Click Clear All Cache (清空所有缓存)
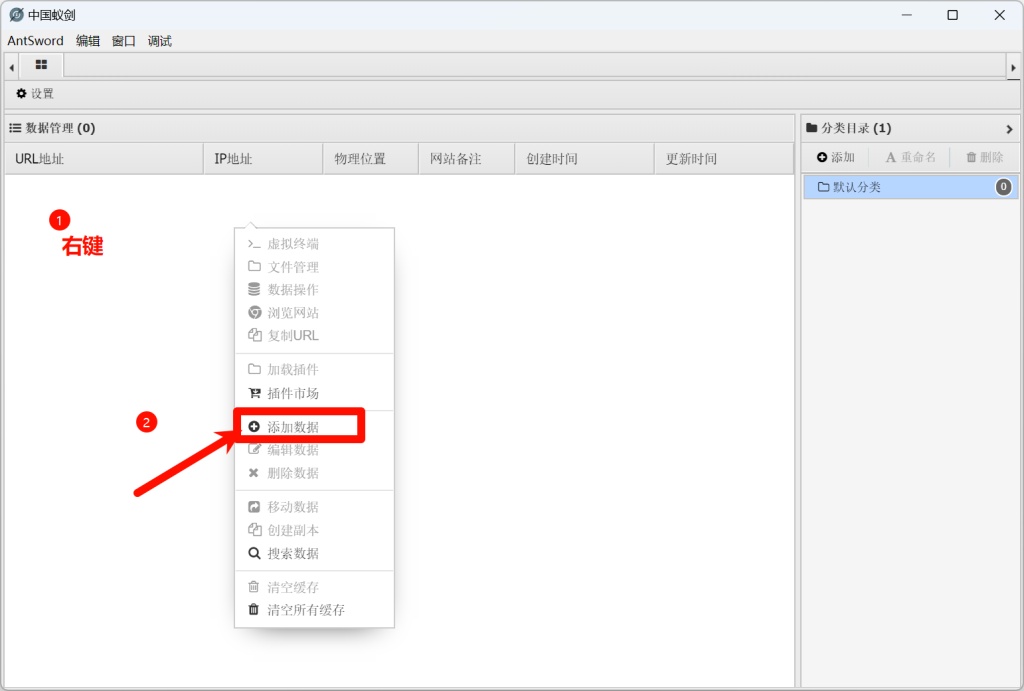This screenshot has width=1024, height=691. point(305,609)
